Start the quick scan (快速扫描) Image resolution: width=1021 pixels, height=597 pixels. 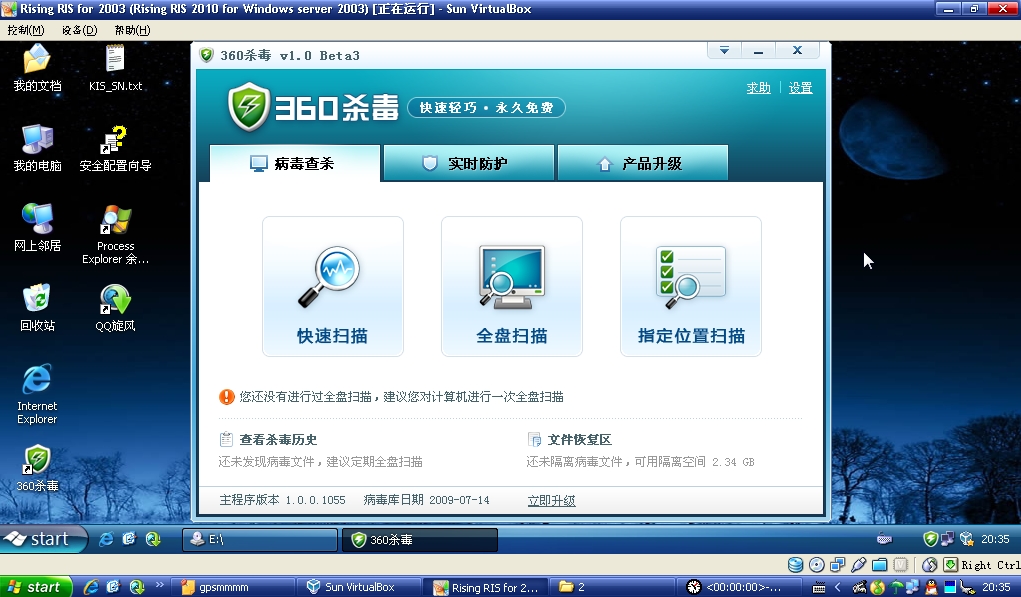333,286
